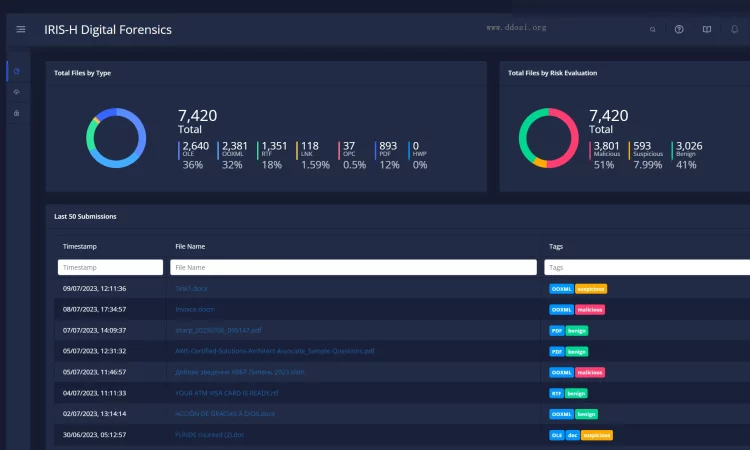Open the hamburger menu in the header
Screen dimensions: 750x450
(x=21, y=29)
